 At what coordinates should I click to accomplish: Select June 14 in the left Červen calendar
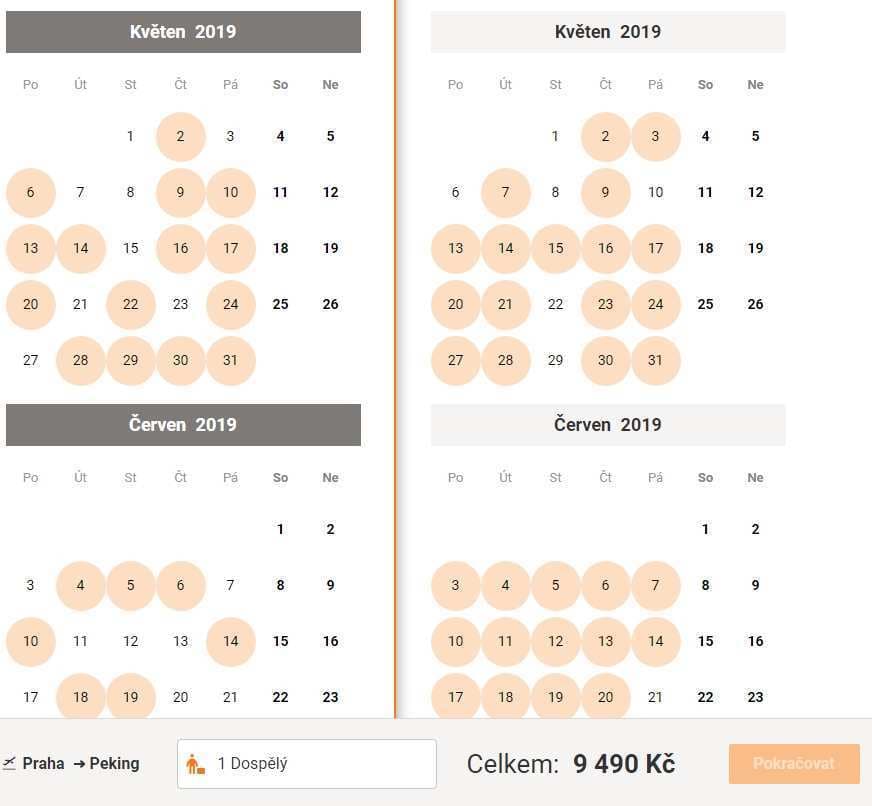tap(231, 641)
